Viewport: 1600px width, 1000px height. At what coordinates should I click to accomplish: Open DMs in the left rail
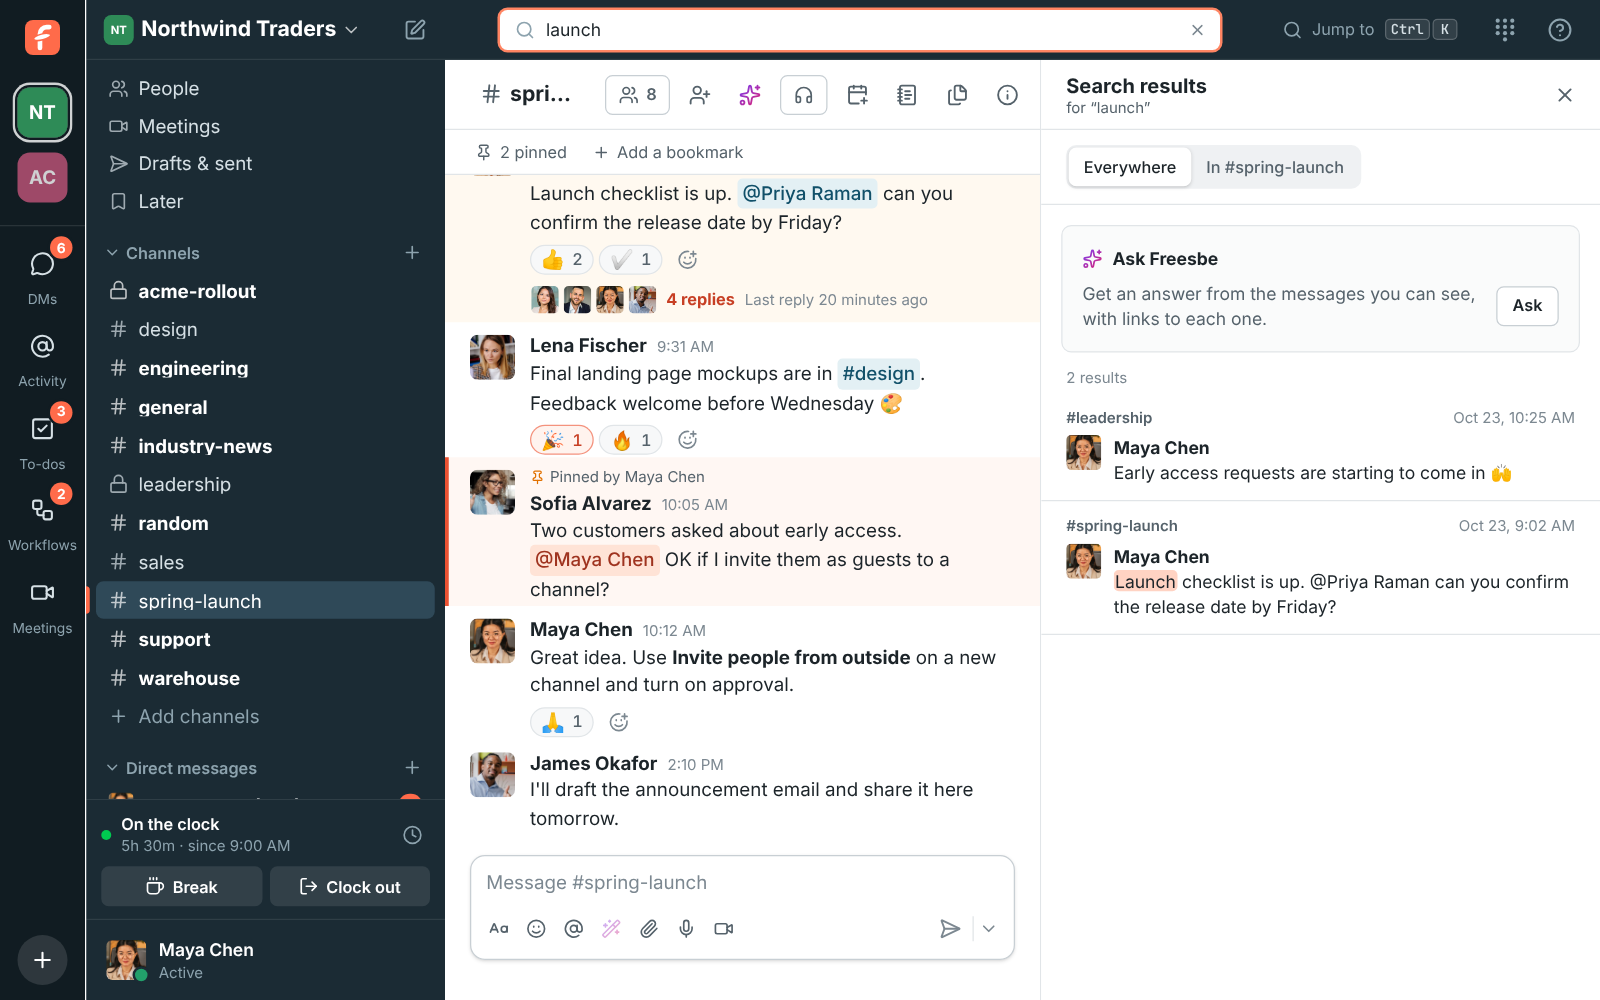(x=42, y=274)
